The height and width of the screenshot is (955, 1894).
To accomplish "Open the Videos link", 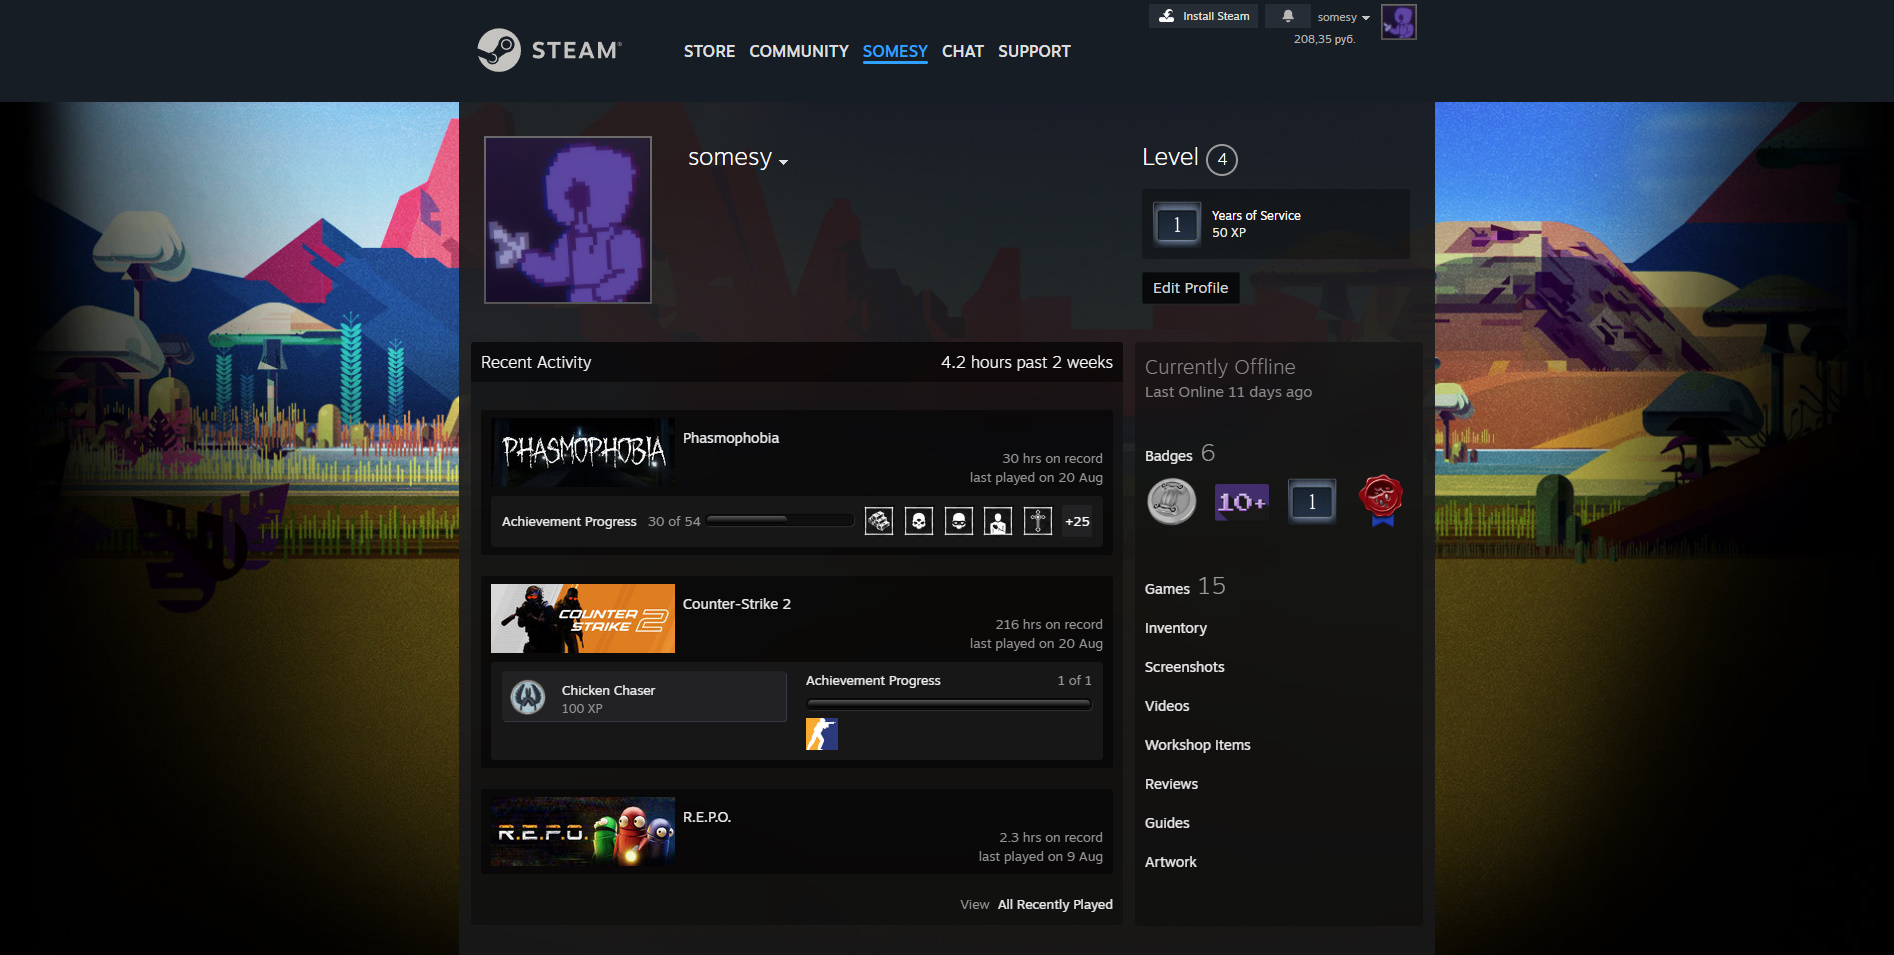I will (x=1167, y=706).
